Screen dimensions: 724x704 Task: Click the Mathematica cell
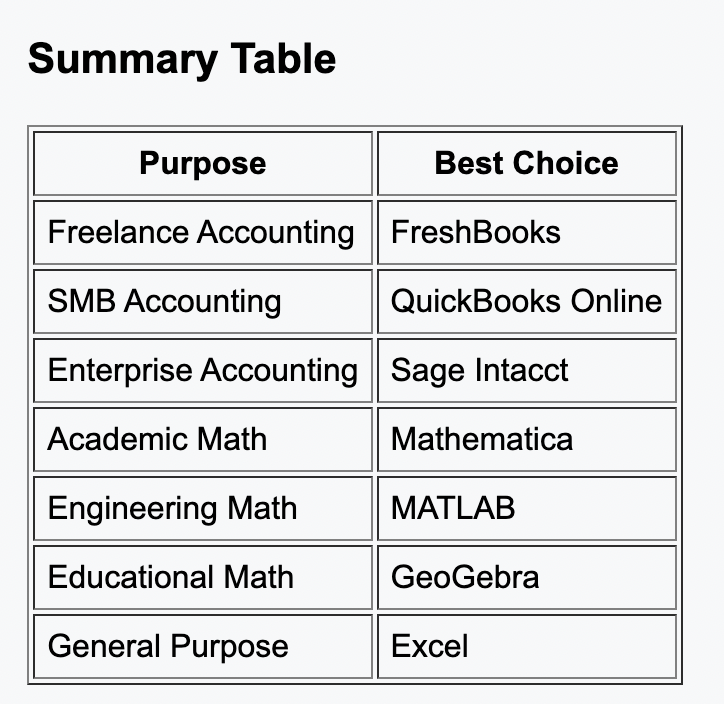(x=527, y=439)
